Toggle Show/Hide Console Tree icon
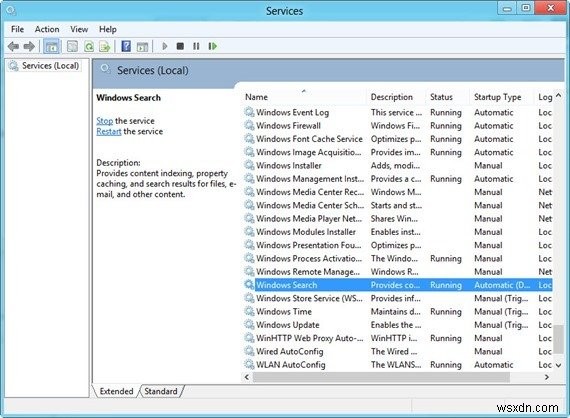This screenshot has height=418, width=570. (x=52, y=46)
